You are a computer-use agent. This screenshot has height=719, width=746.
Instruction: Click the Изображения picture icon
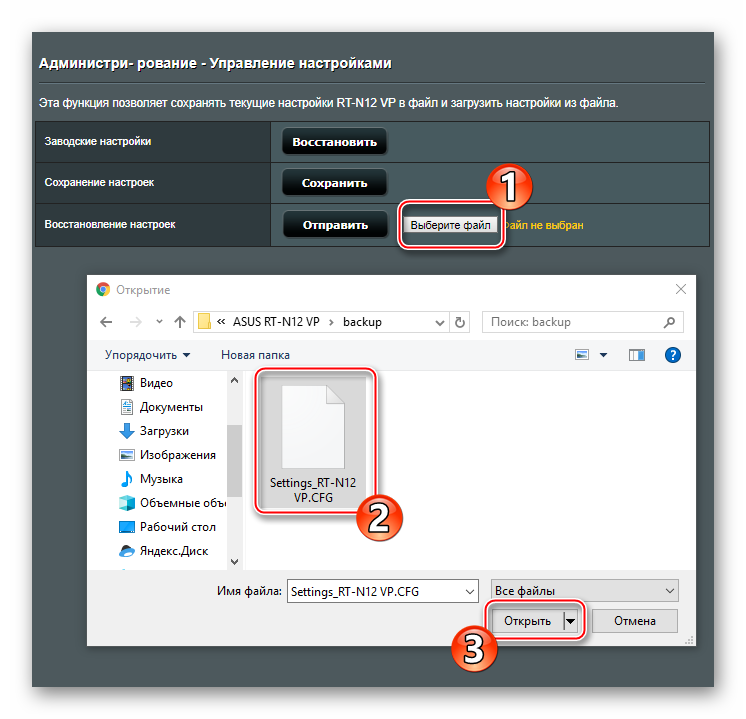pos(127,455)
